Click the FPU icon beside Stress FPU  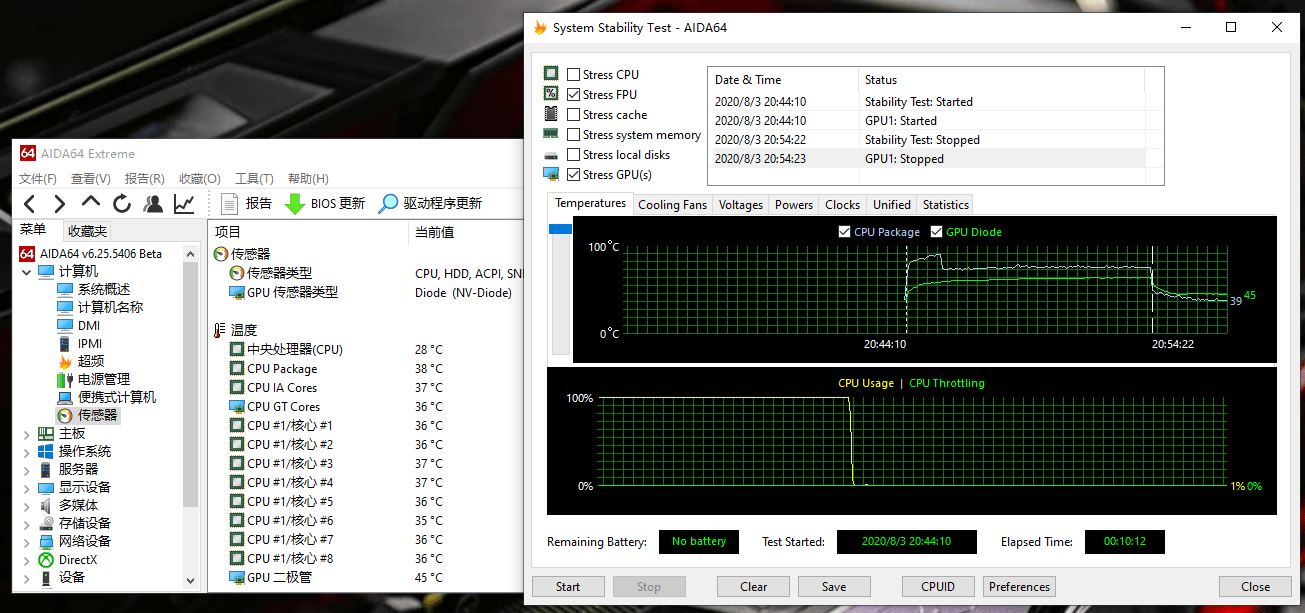click(551, 94)
